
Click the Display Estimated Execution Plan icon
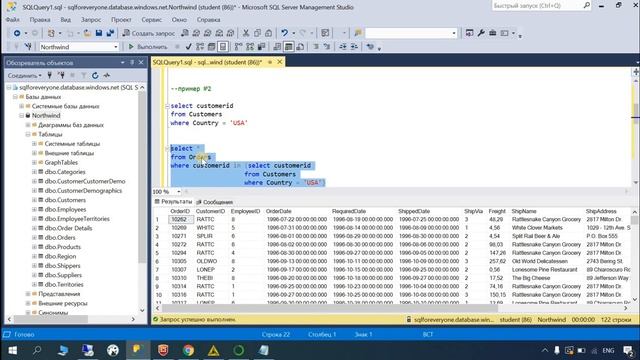point(200,47)
